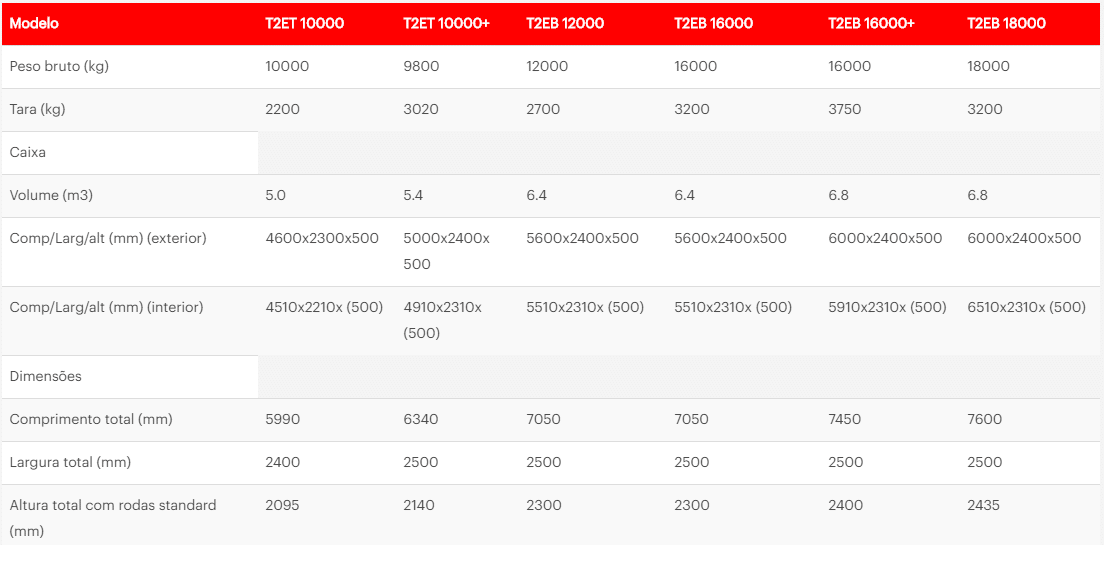Click Tara '3200' under T2EB 18000

(x=985, y=109)
